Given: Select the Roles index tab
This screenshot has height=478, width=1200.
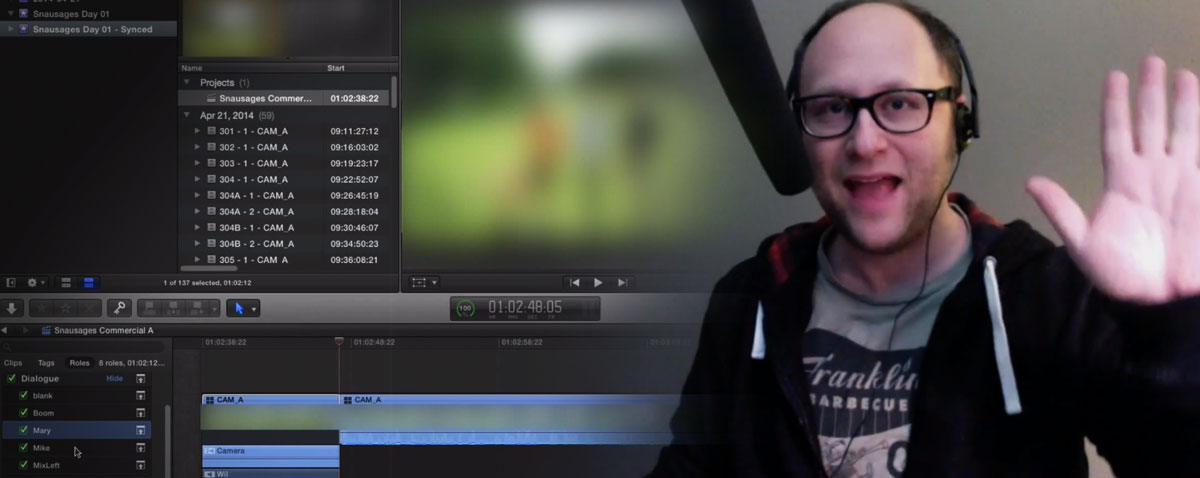Looking at the screenshot, I should click(x=79, y=363).
